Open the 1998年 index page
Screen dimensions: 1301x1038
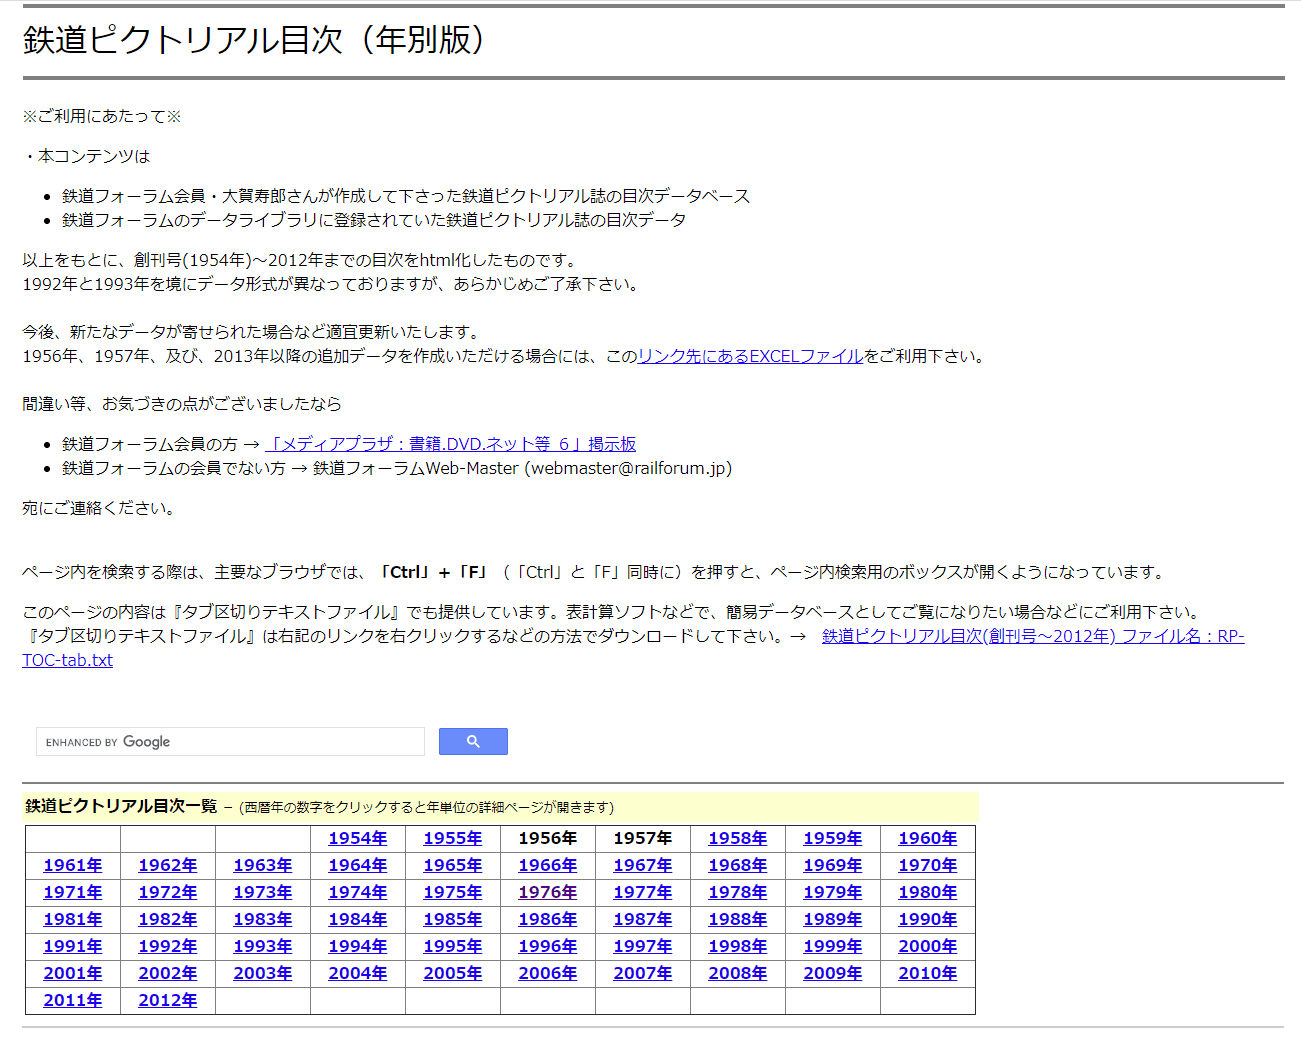click(738, 946)
